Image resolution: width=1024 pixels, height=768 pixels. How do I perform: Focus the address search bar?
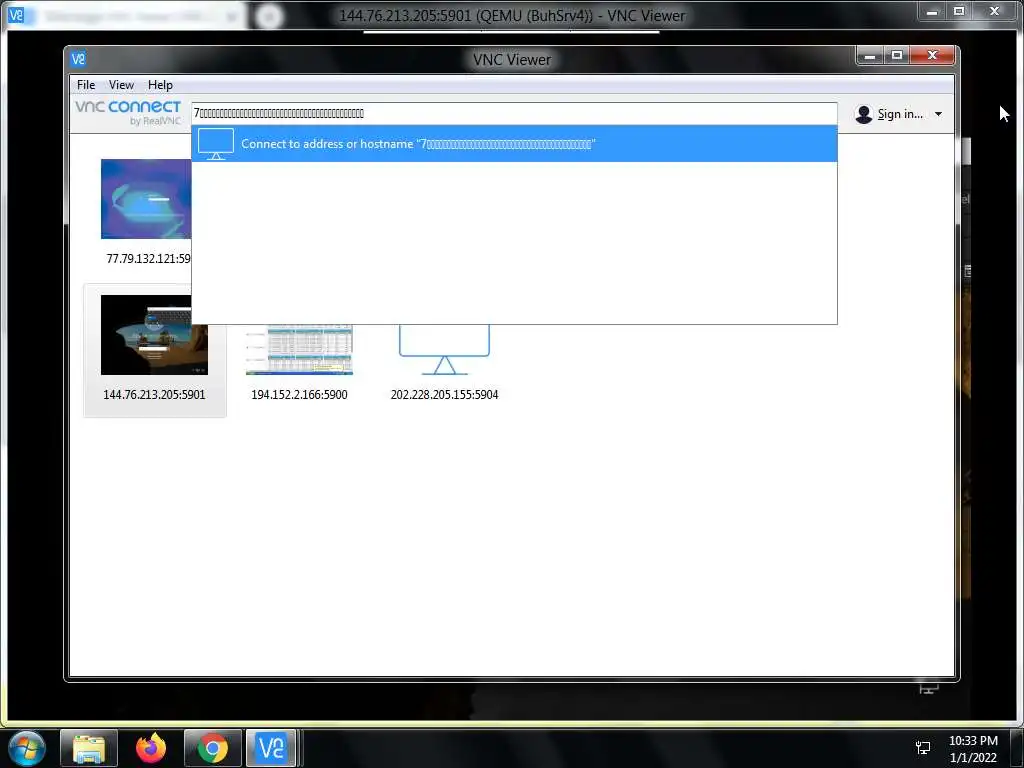(x=514, y=113)
